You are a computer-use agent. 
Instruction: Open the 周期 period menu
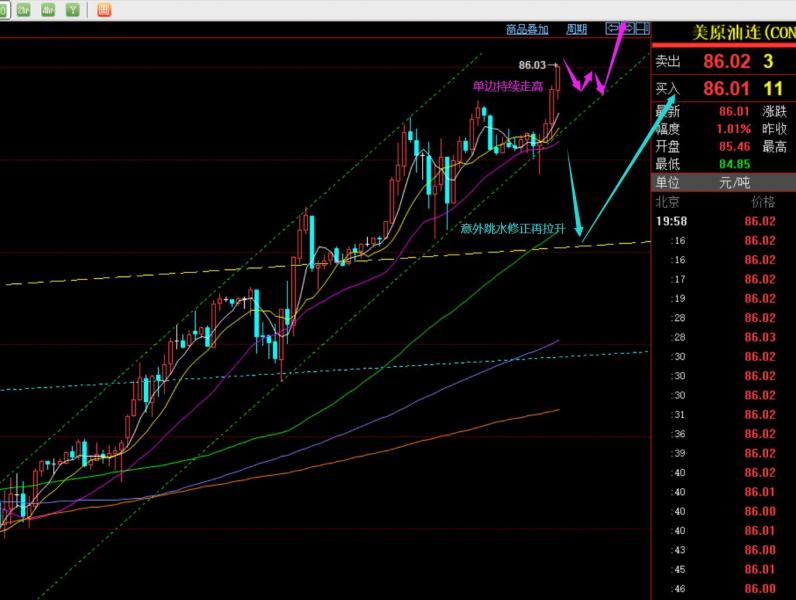[x=577, y=30]
